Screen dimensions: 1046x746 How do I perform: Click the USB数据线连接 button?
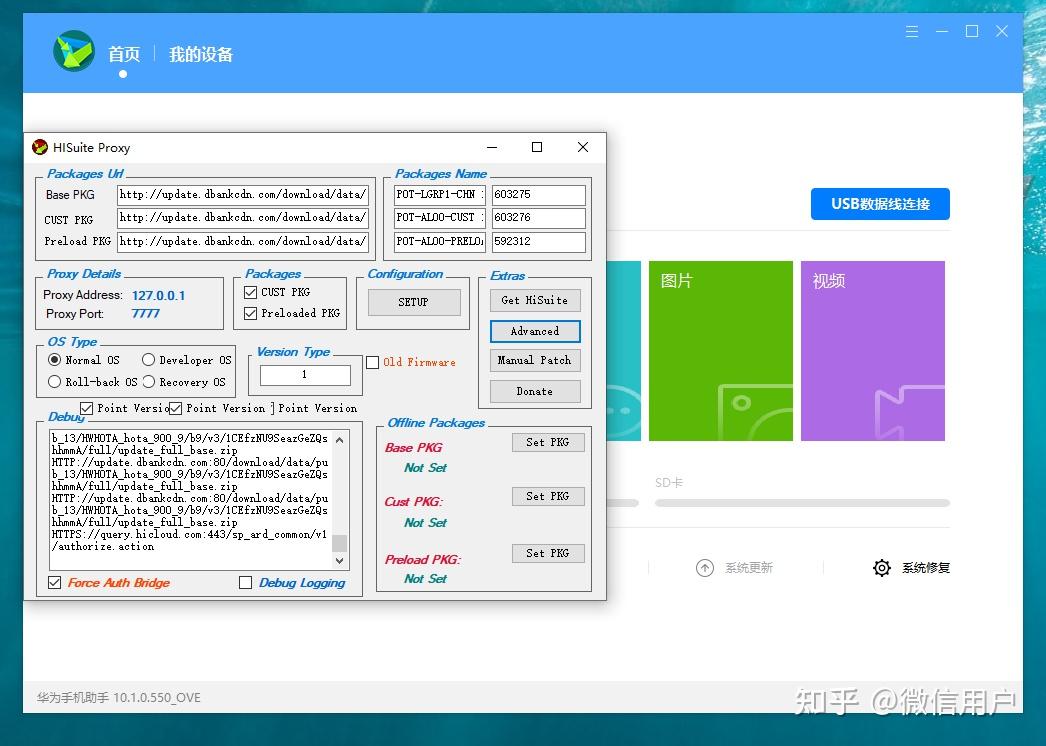[x=880, y=204]
